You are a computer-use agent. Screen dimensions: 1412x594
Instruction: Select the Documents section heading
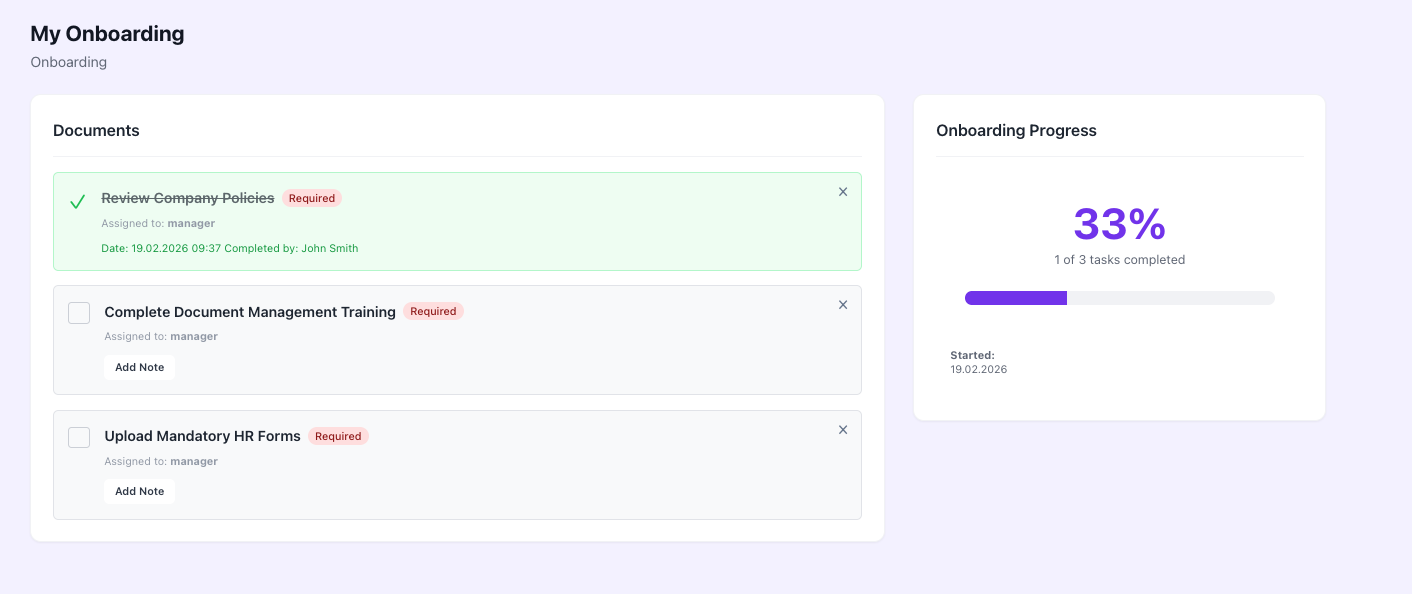tap(96, 130)
